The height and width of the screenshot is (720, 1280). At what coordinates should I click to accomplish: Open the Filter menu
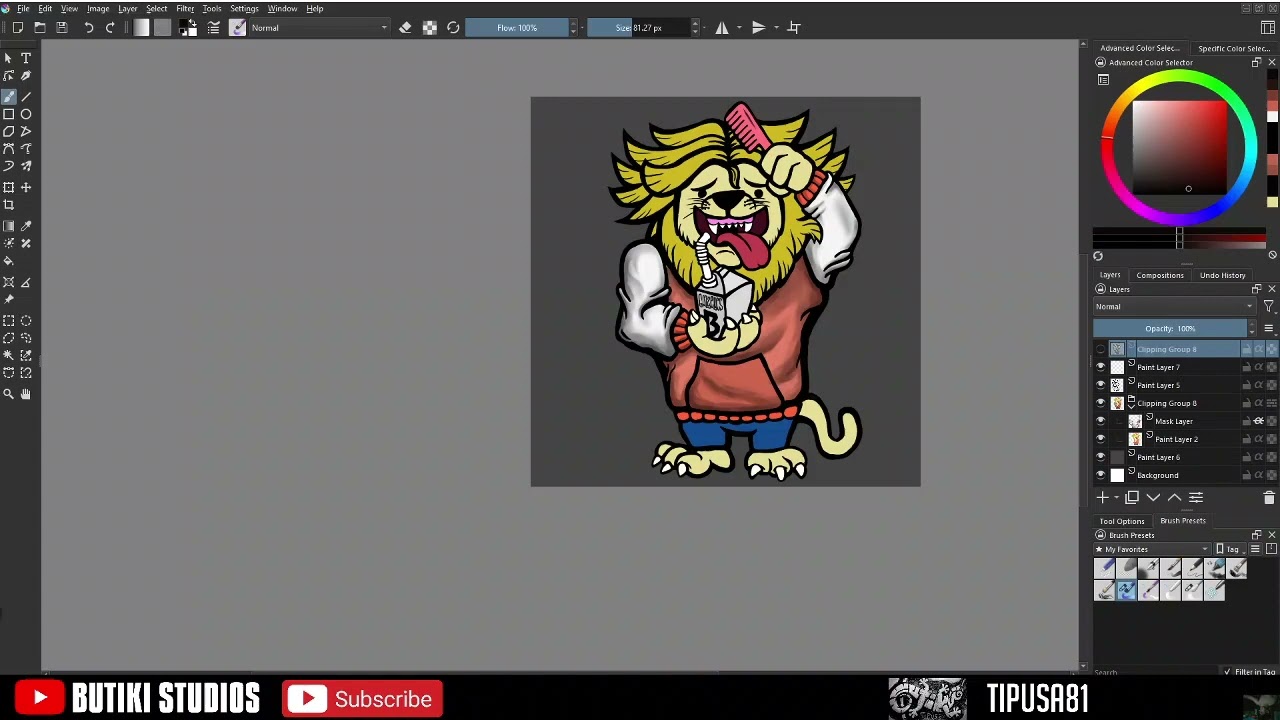185,8
